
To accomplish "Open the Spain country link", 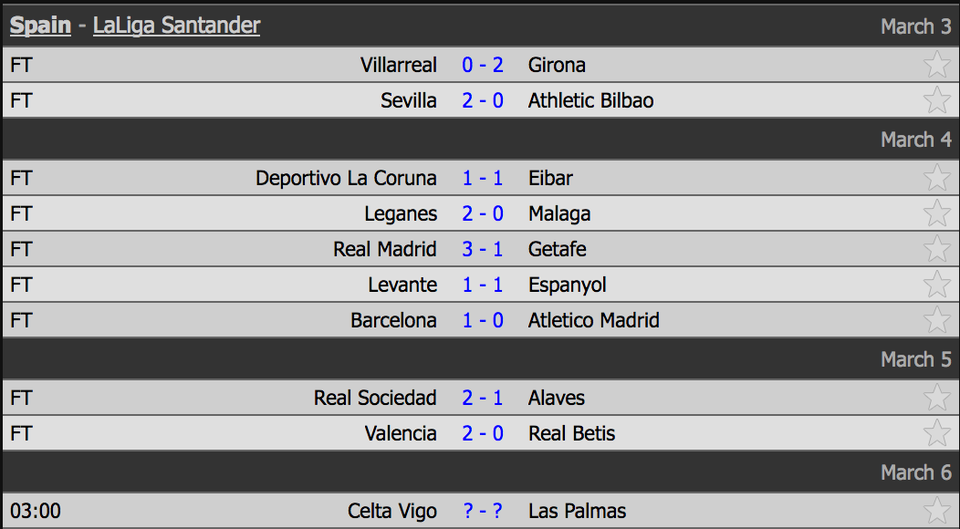I will tap(40, 26).
